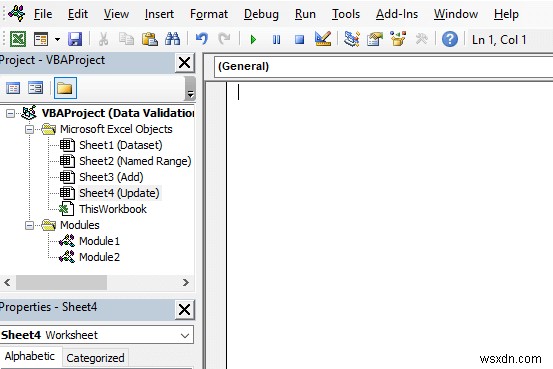Click the Project tree horizontal scrollbar thumb
Screen dimensions: 553x369
point(61,283)
